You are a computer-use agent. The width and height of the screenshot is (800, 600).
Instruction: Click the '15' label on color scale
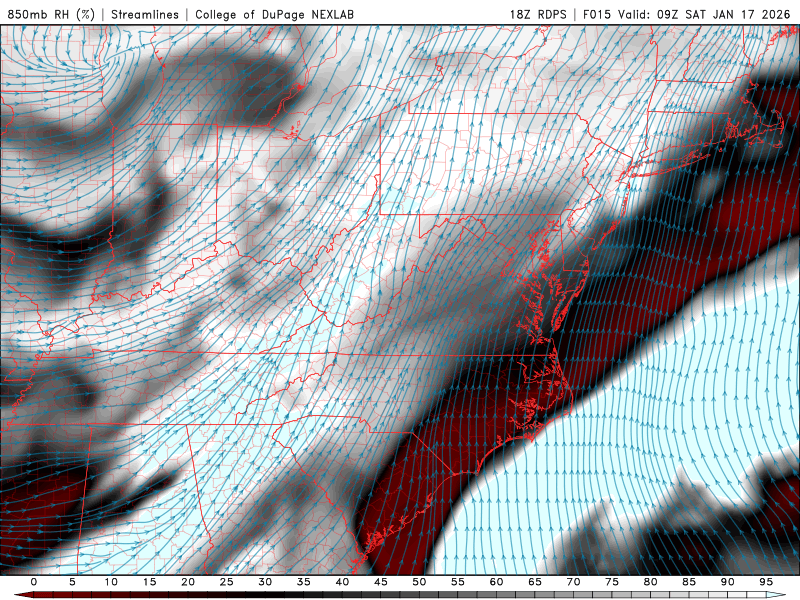[149, 582]
